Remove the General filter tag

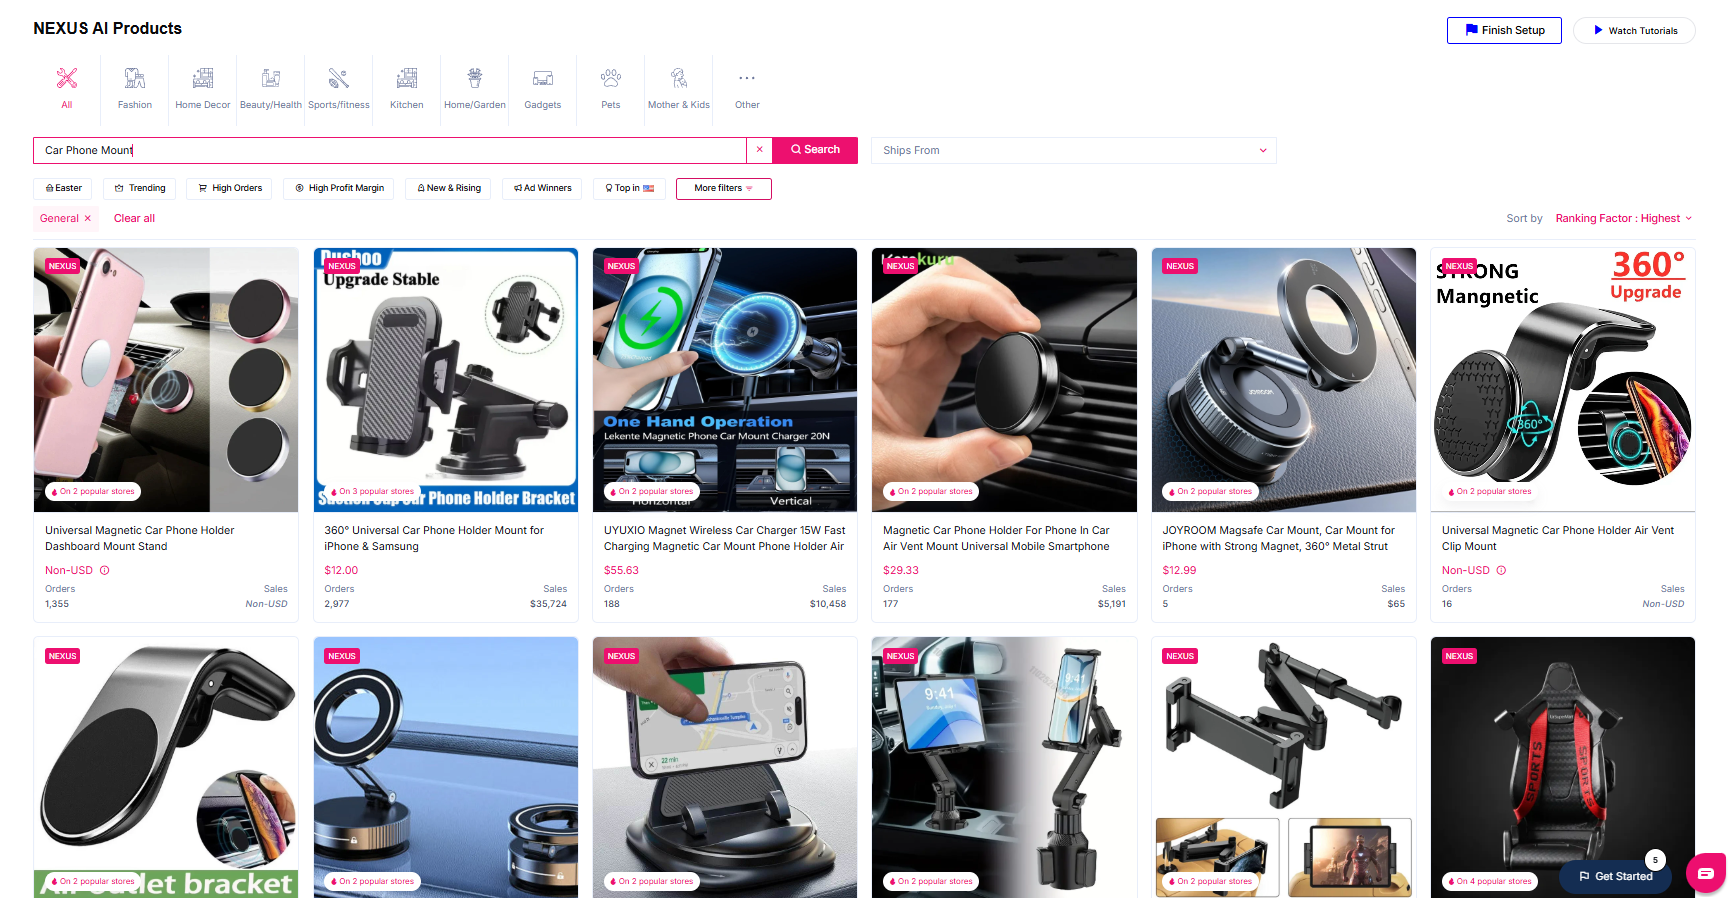(88, 218)
